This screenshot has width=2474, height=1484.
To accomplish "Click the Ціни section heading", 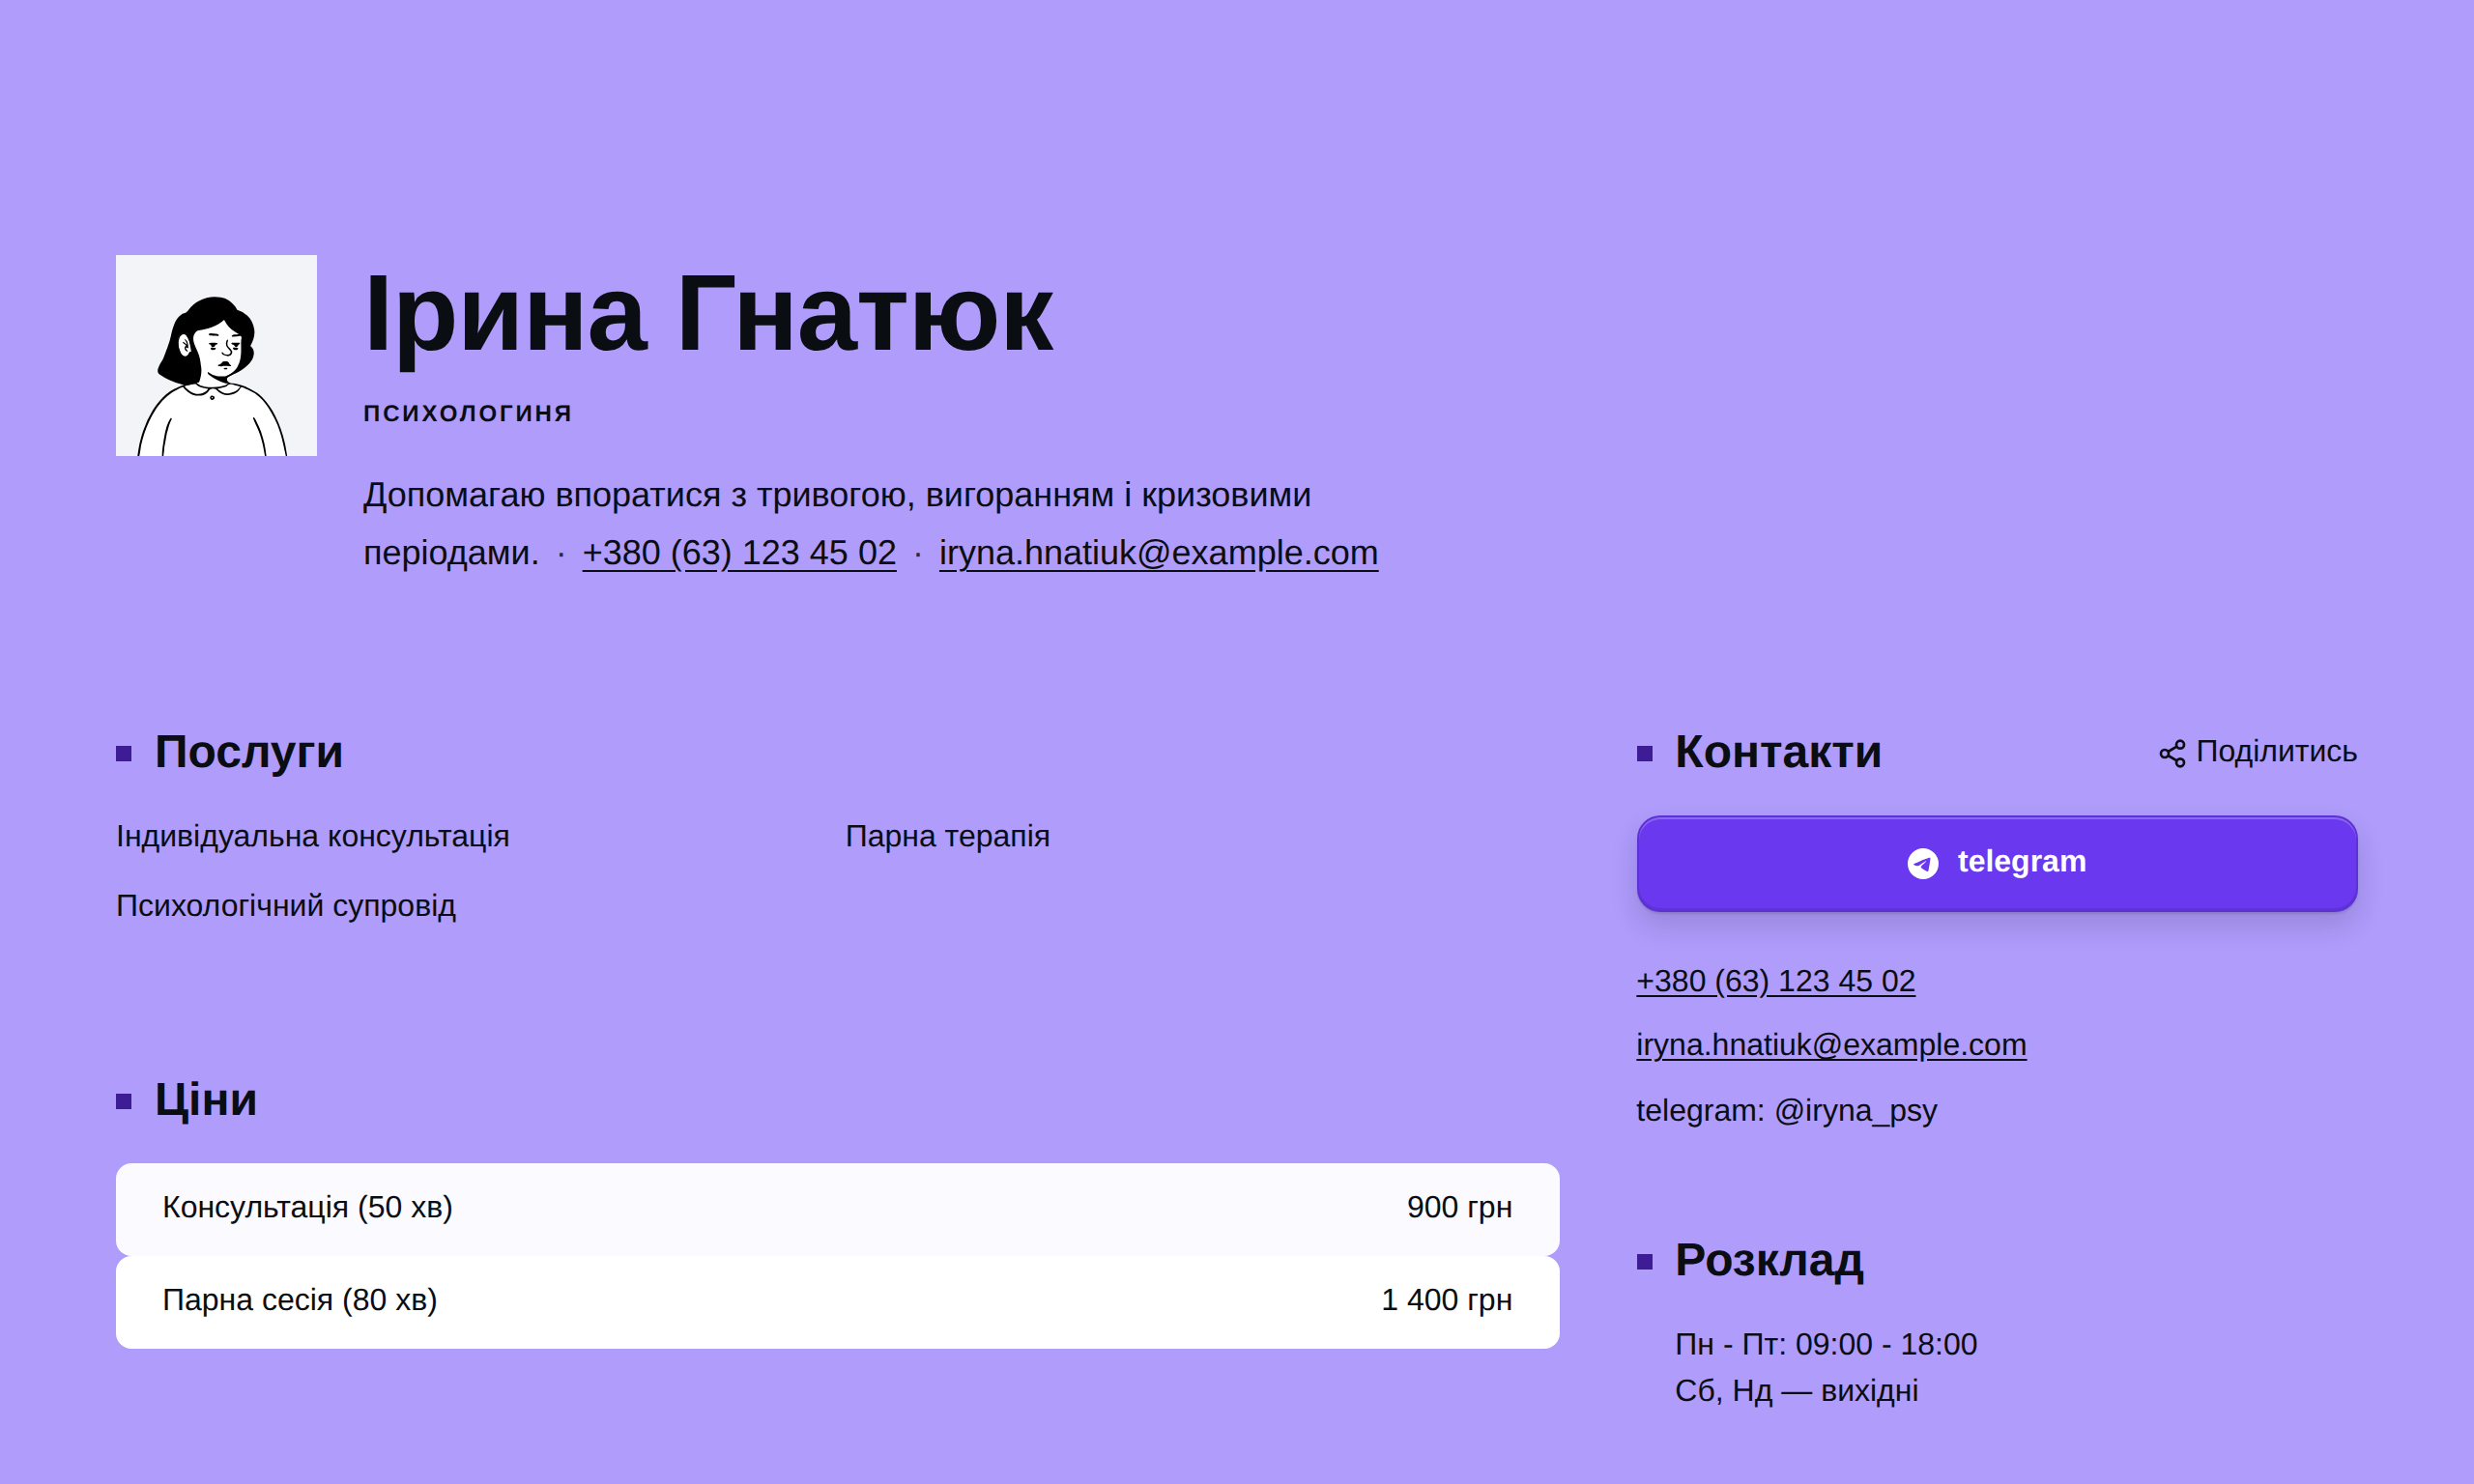I will 205,1100.
